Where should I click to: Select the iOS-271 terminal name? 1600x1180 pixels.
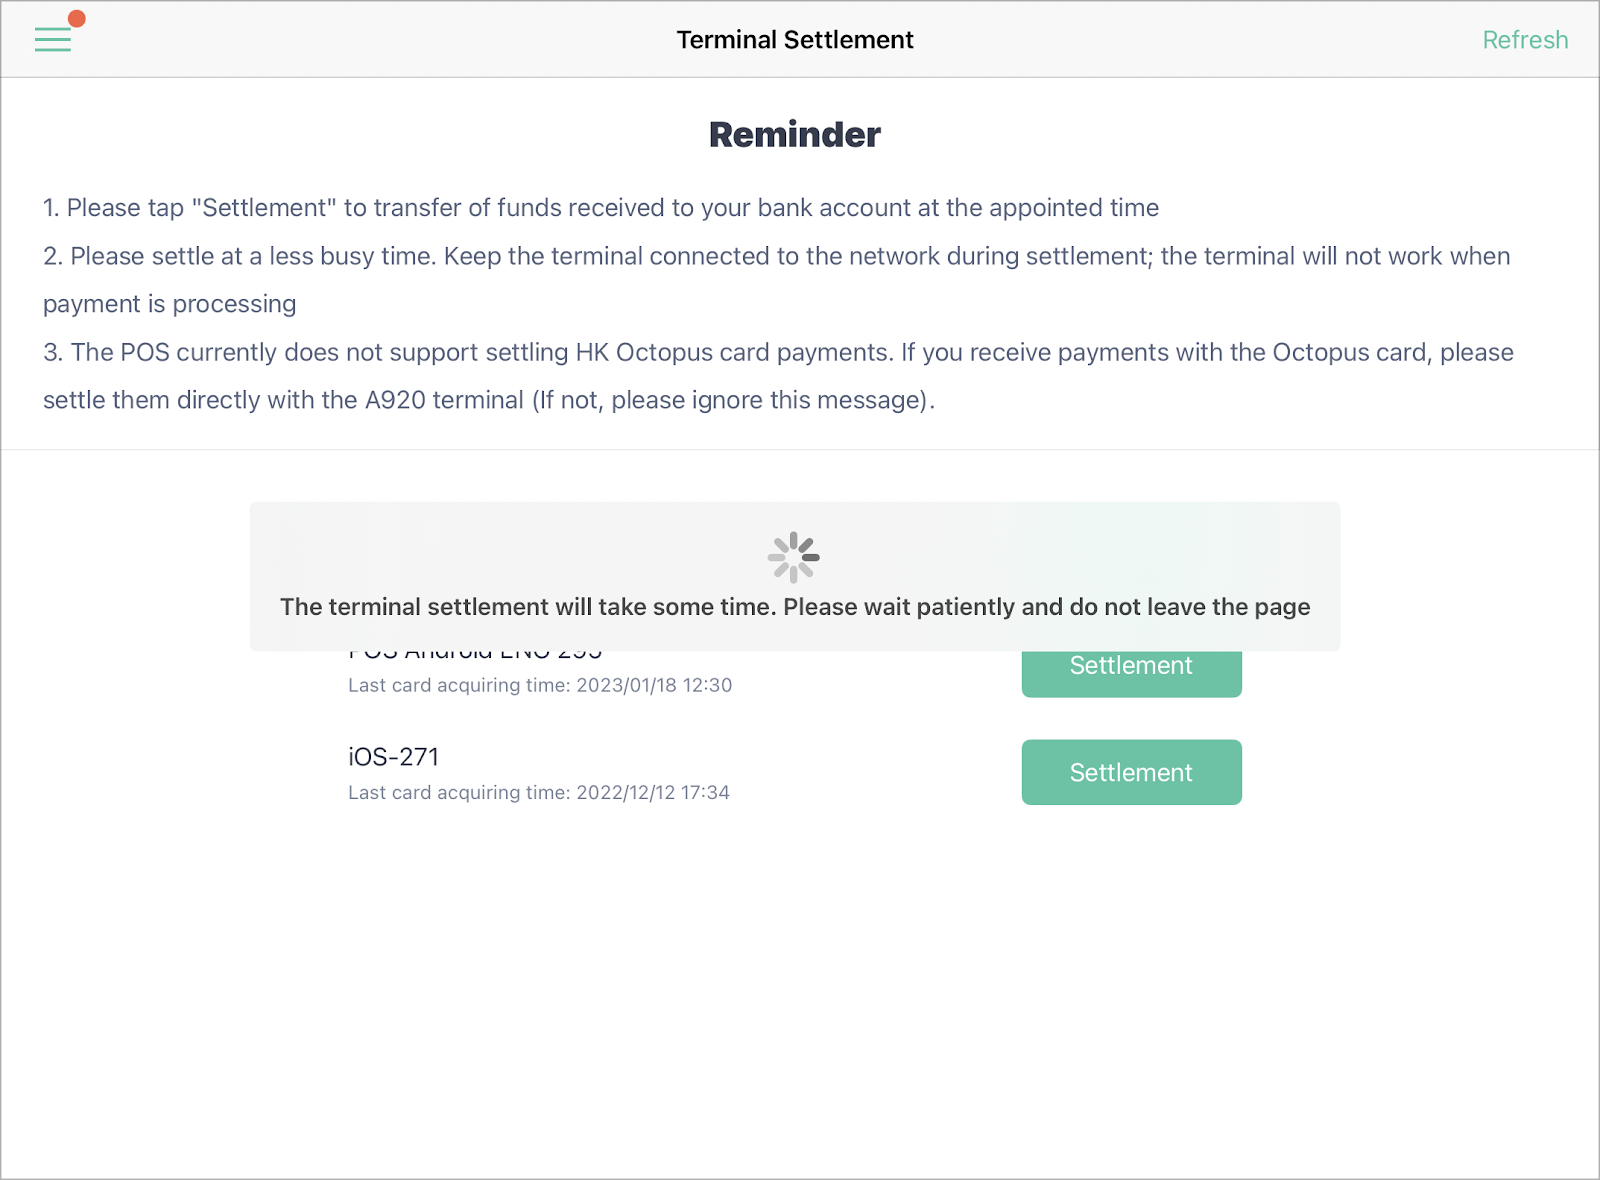[x=393, y=757]
